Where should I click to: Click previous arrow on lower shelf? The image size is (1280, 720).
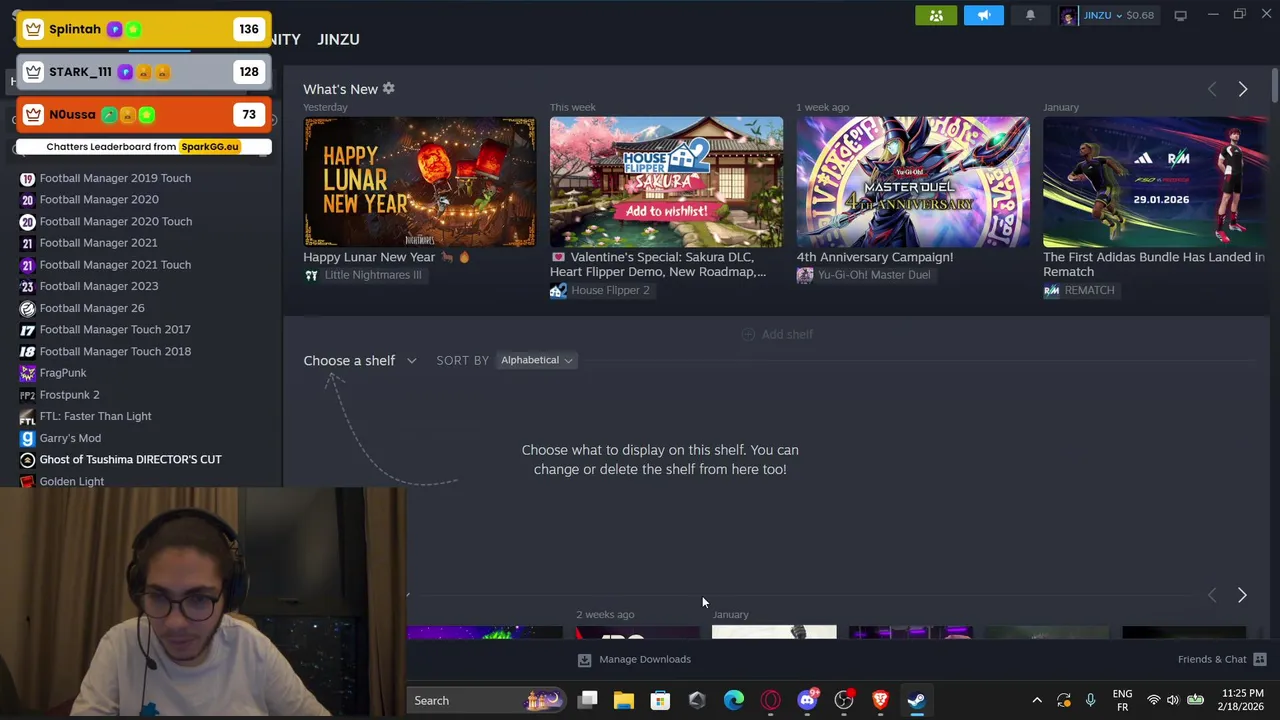(x=1212, y=595)
